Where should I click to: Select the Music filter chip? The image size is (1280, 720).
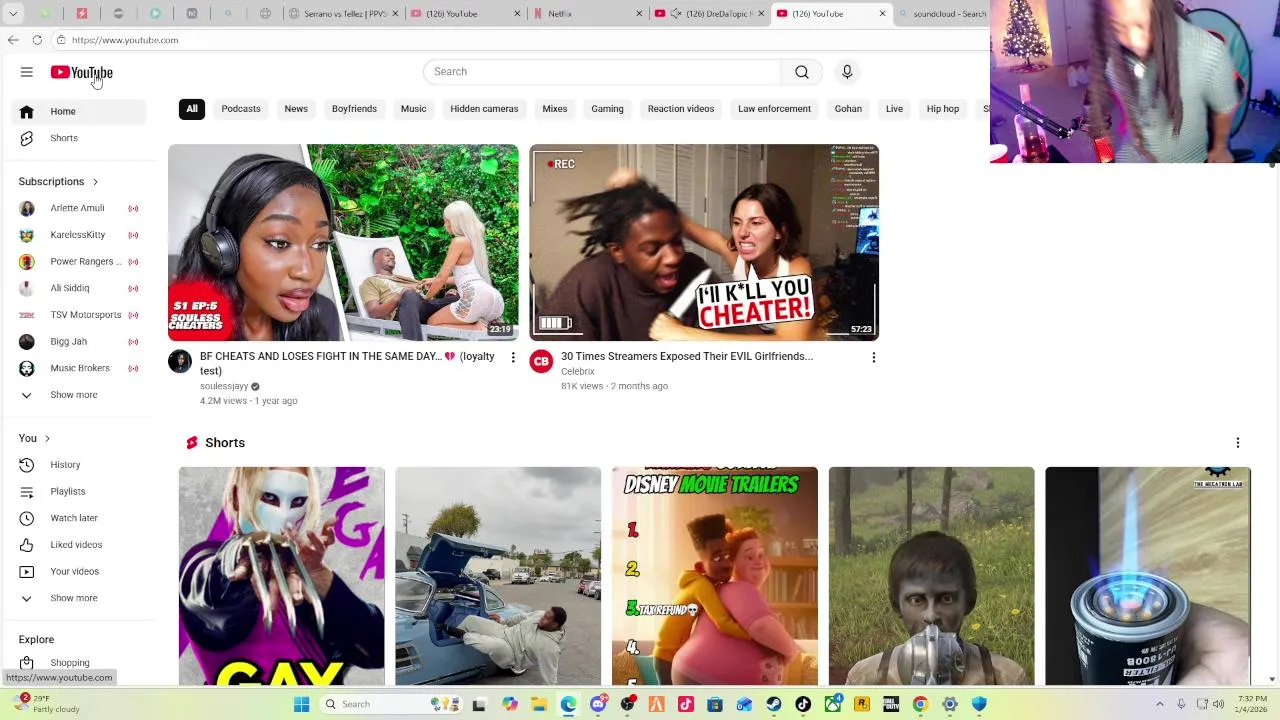coord(413,109)
